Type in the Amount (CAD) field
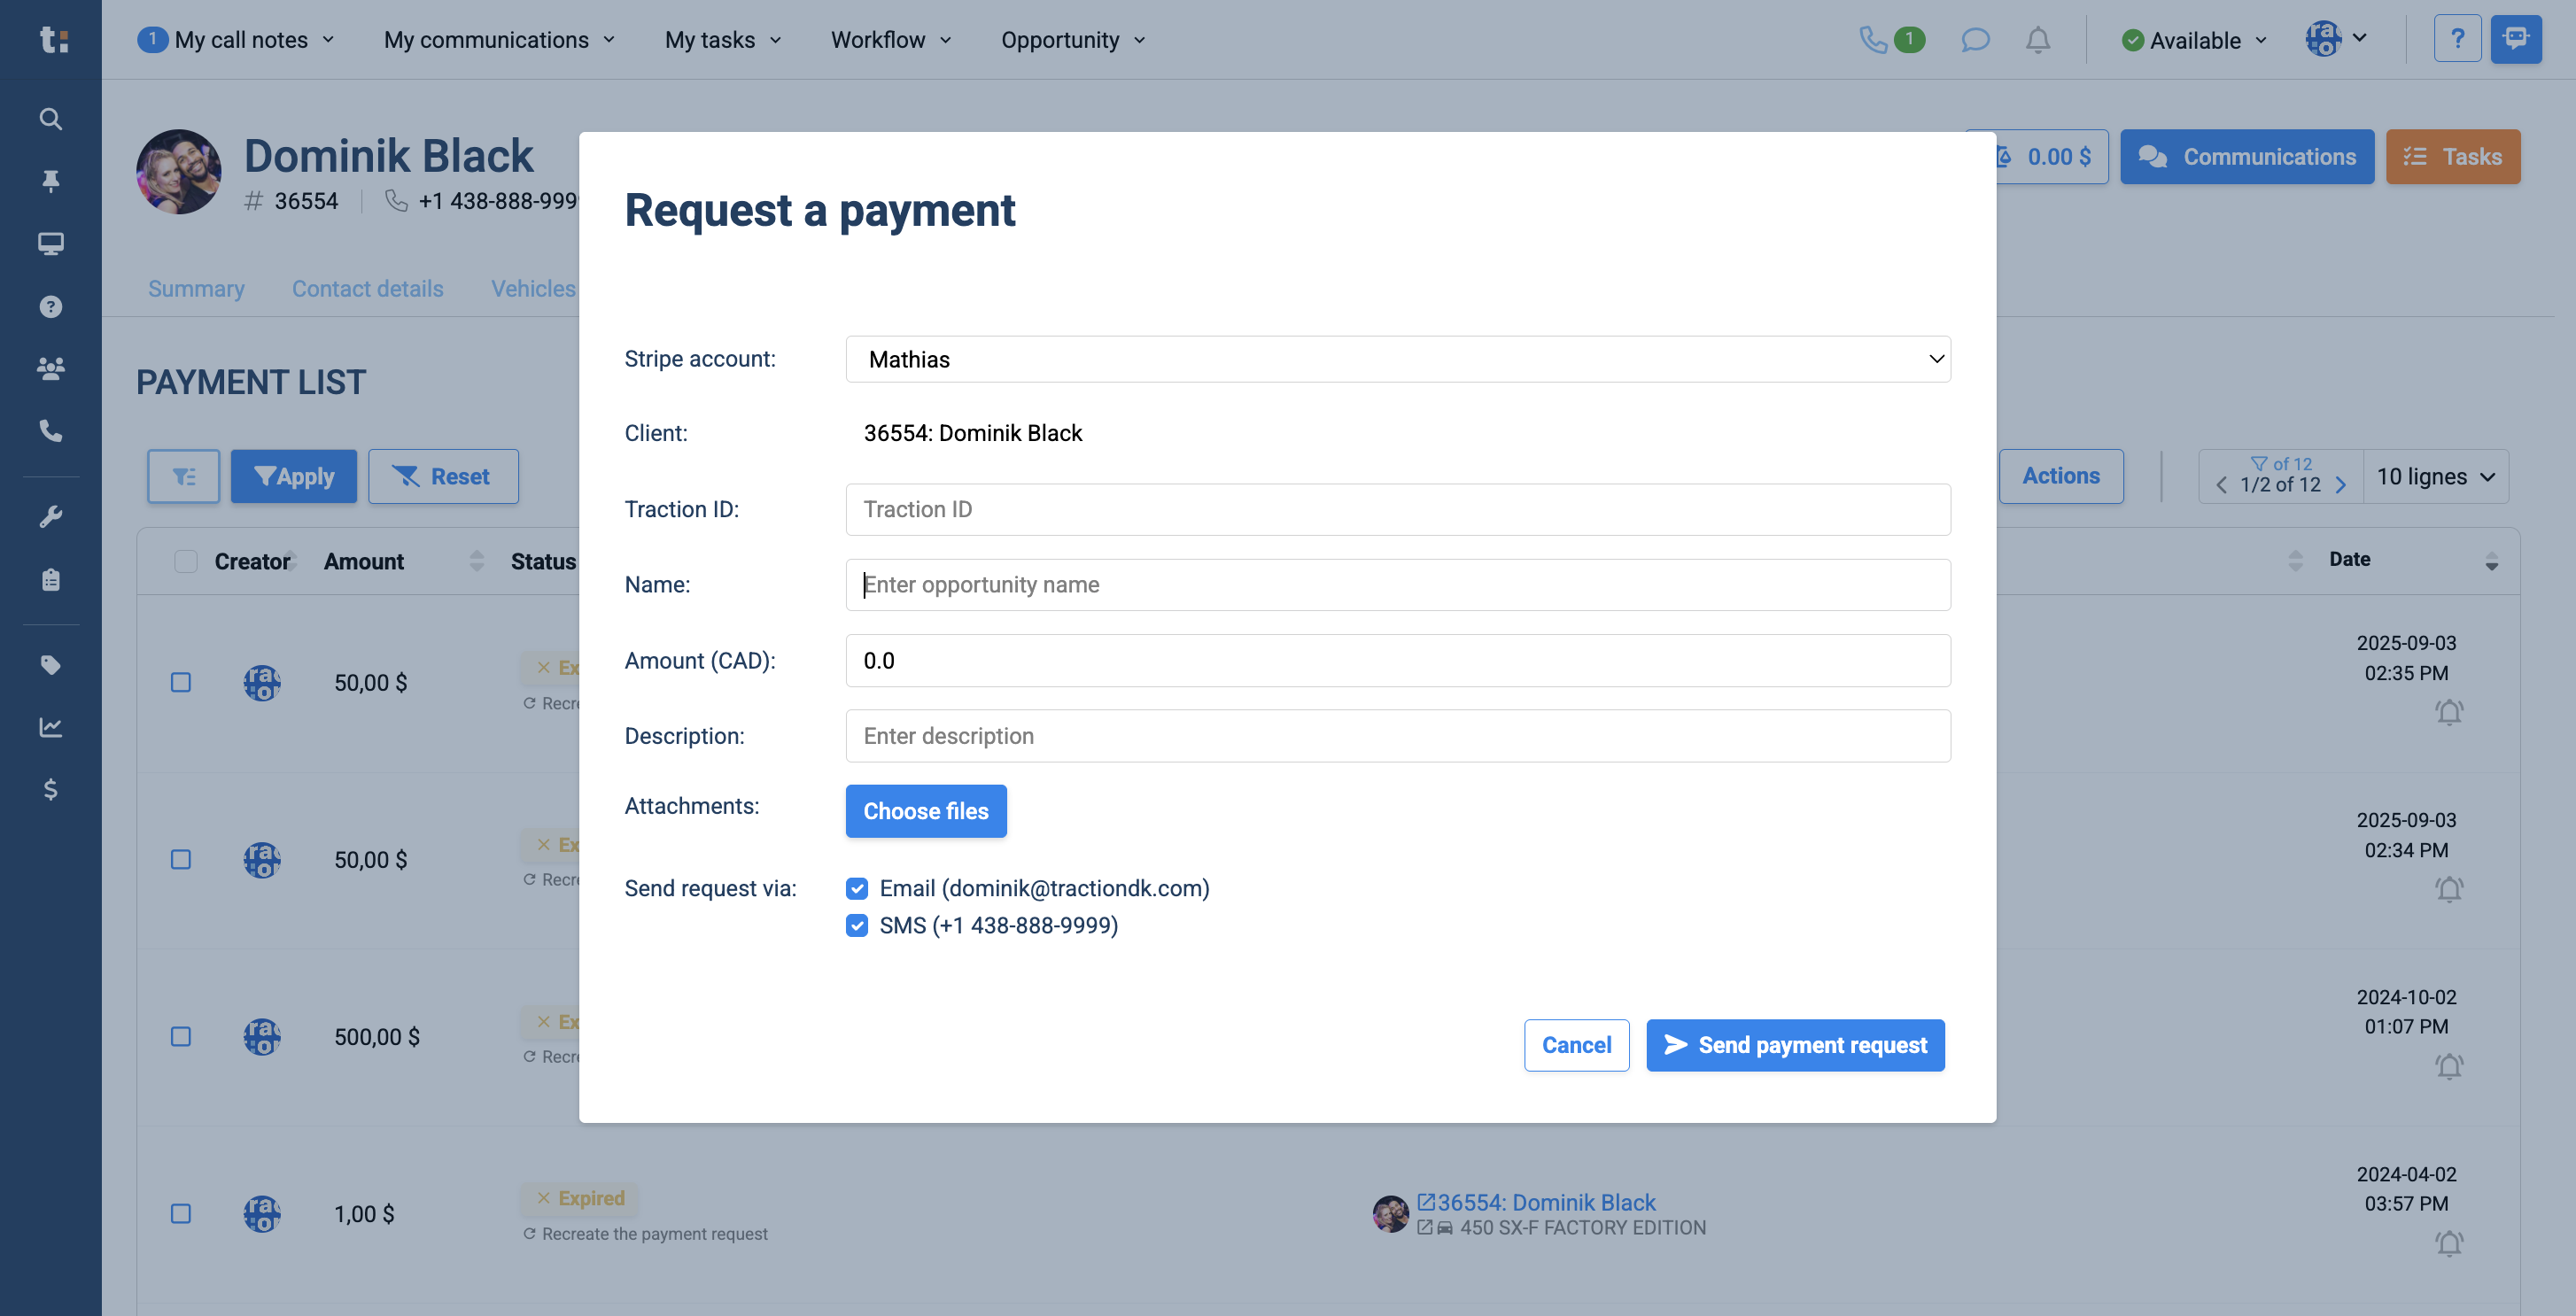Screen dimensions: 2576x1316 coord(1397,660)
